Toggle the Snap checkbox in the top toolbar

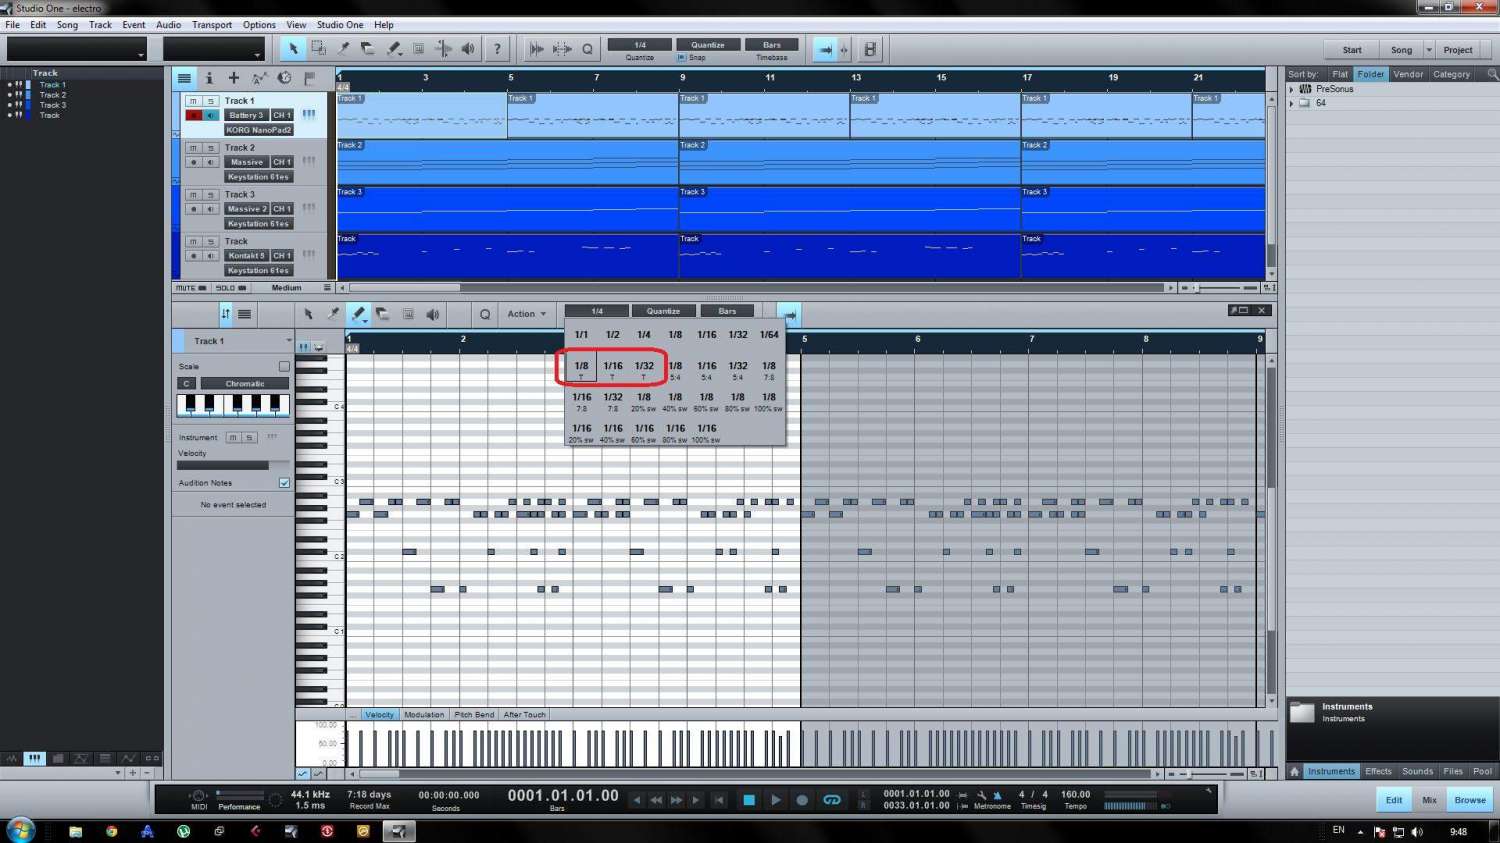click(682, 58)
